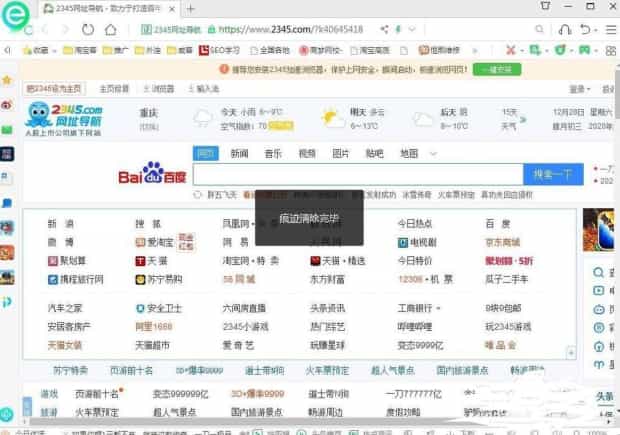
Task: Expand the 工商银行 dropdown arrow
Action: pos(439,308)
